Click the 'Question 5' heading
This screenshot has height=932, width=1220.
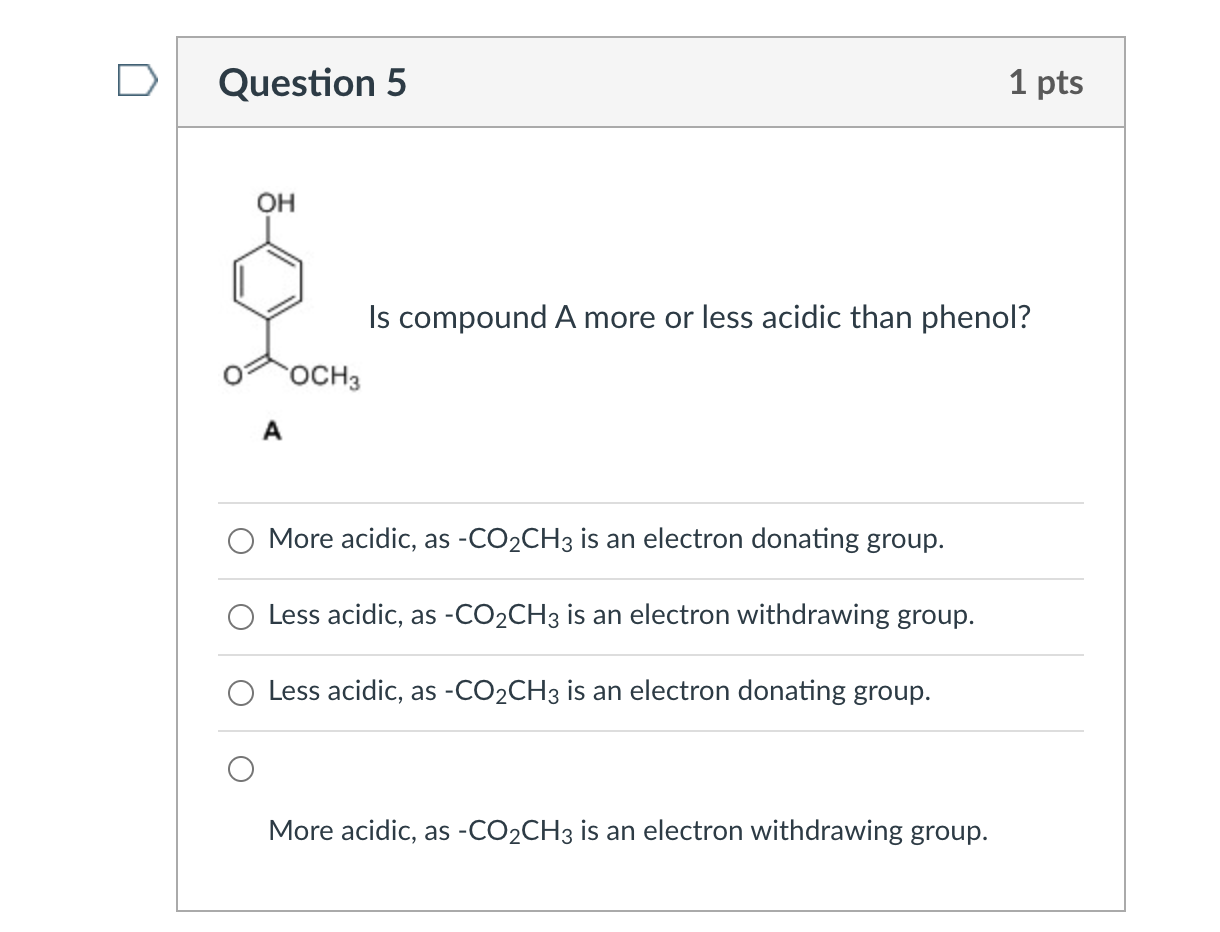click(x=312, y=82)
